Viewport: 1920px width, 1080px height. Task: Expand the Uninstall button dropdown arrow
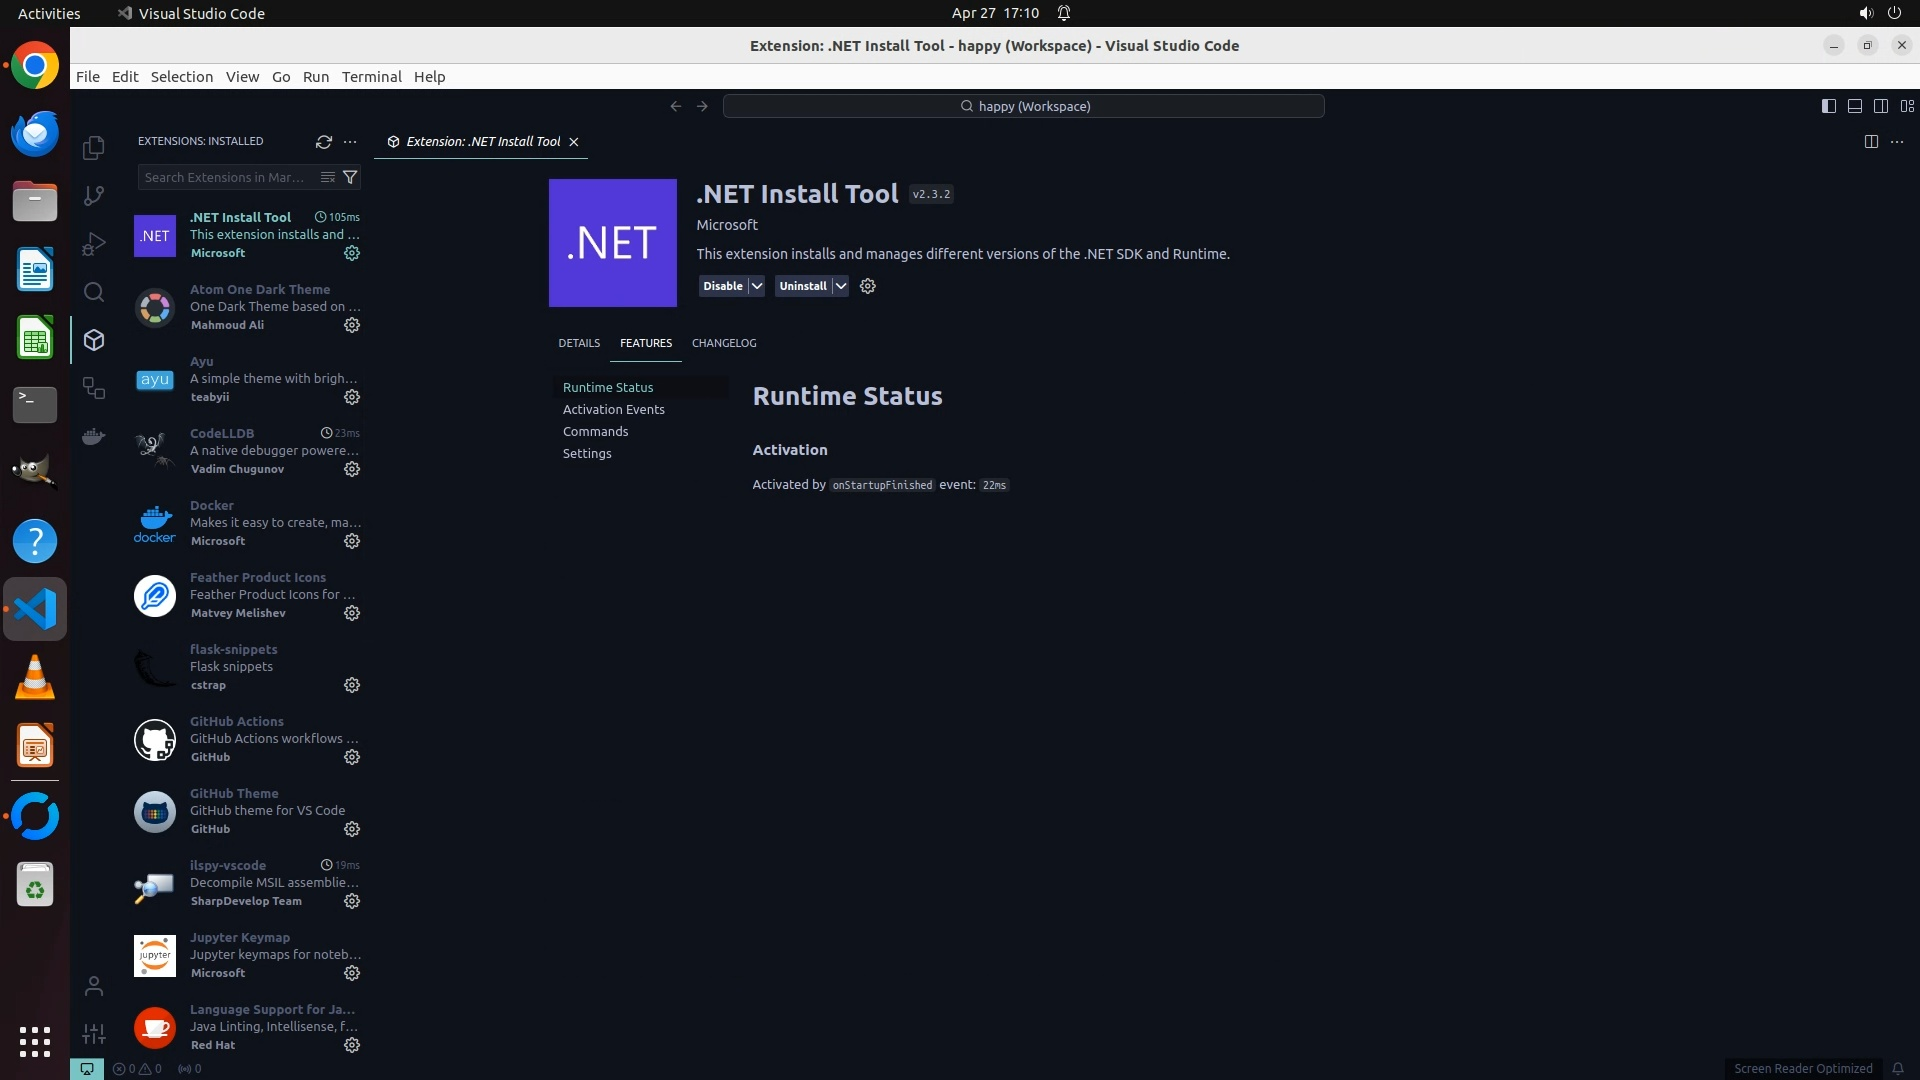pos(841,286)
